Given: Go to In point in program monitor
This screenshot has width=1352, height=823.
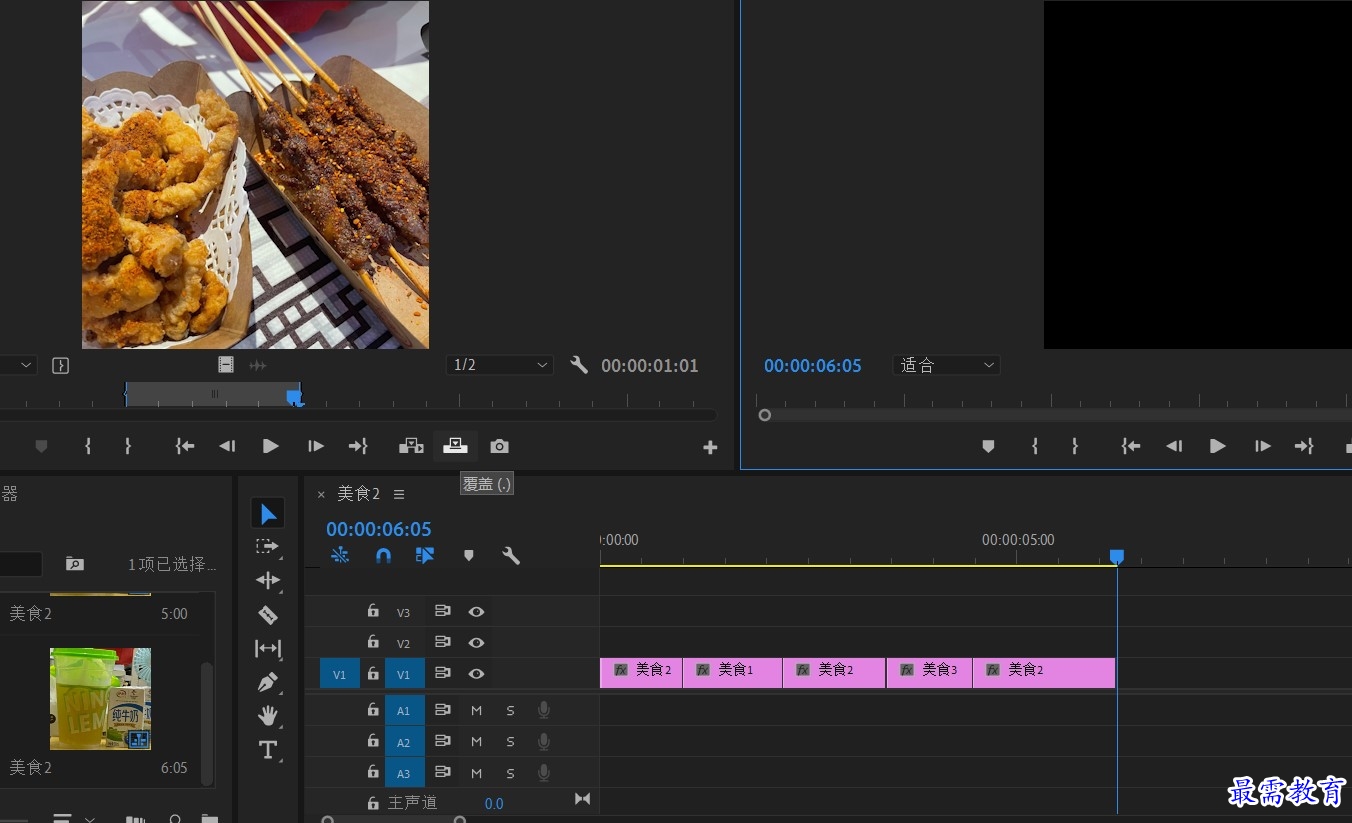Looking at the screenshot, I should [1131, 447].
